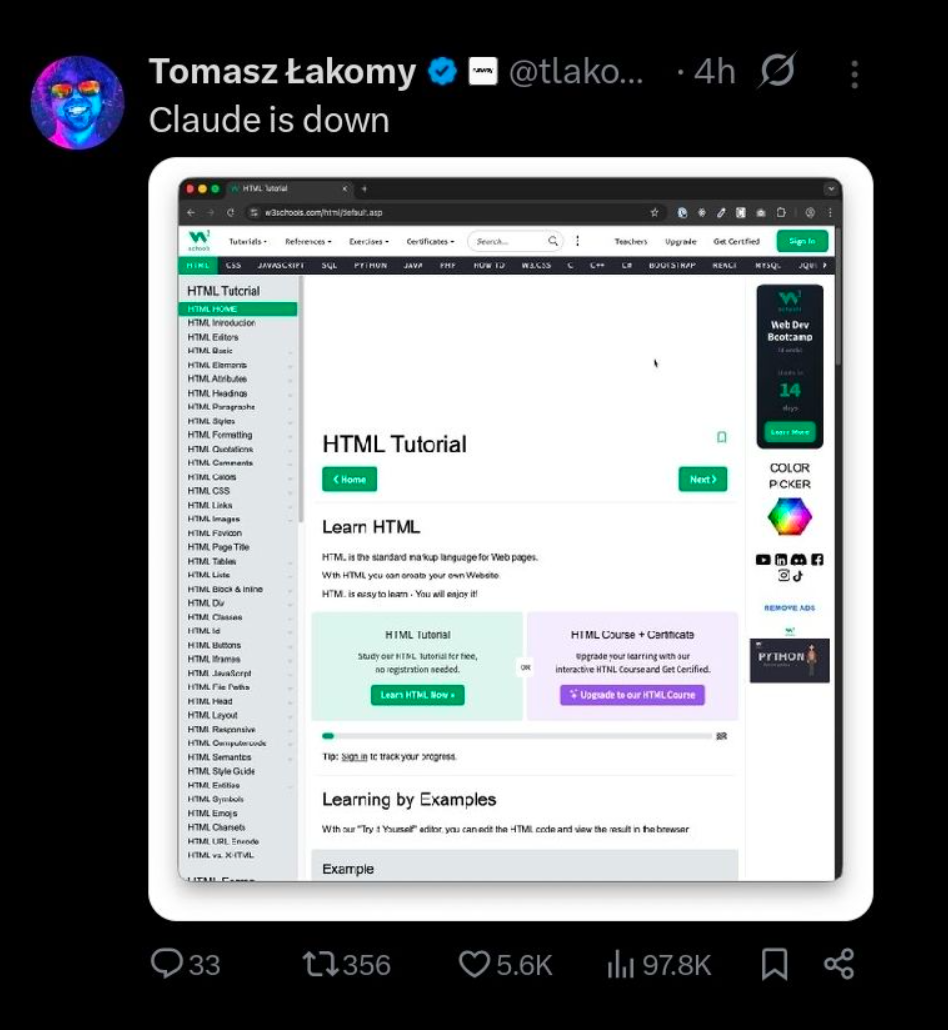Open HTML Introduction in the sidebar
The width and height of the screenshot is (948, 1030).
[221, 323]
